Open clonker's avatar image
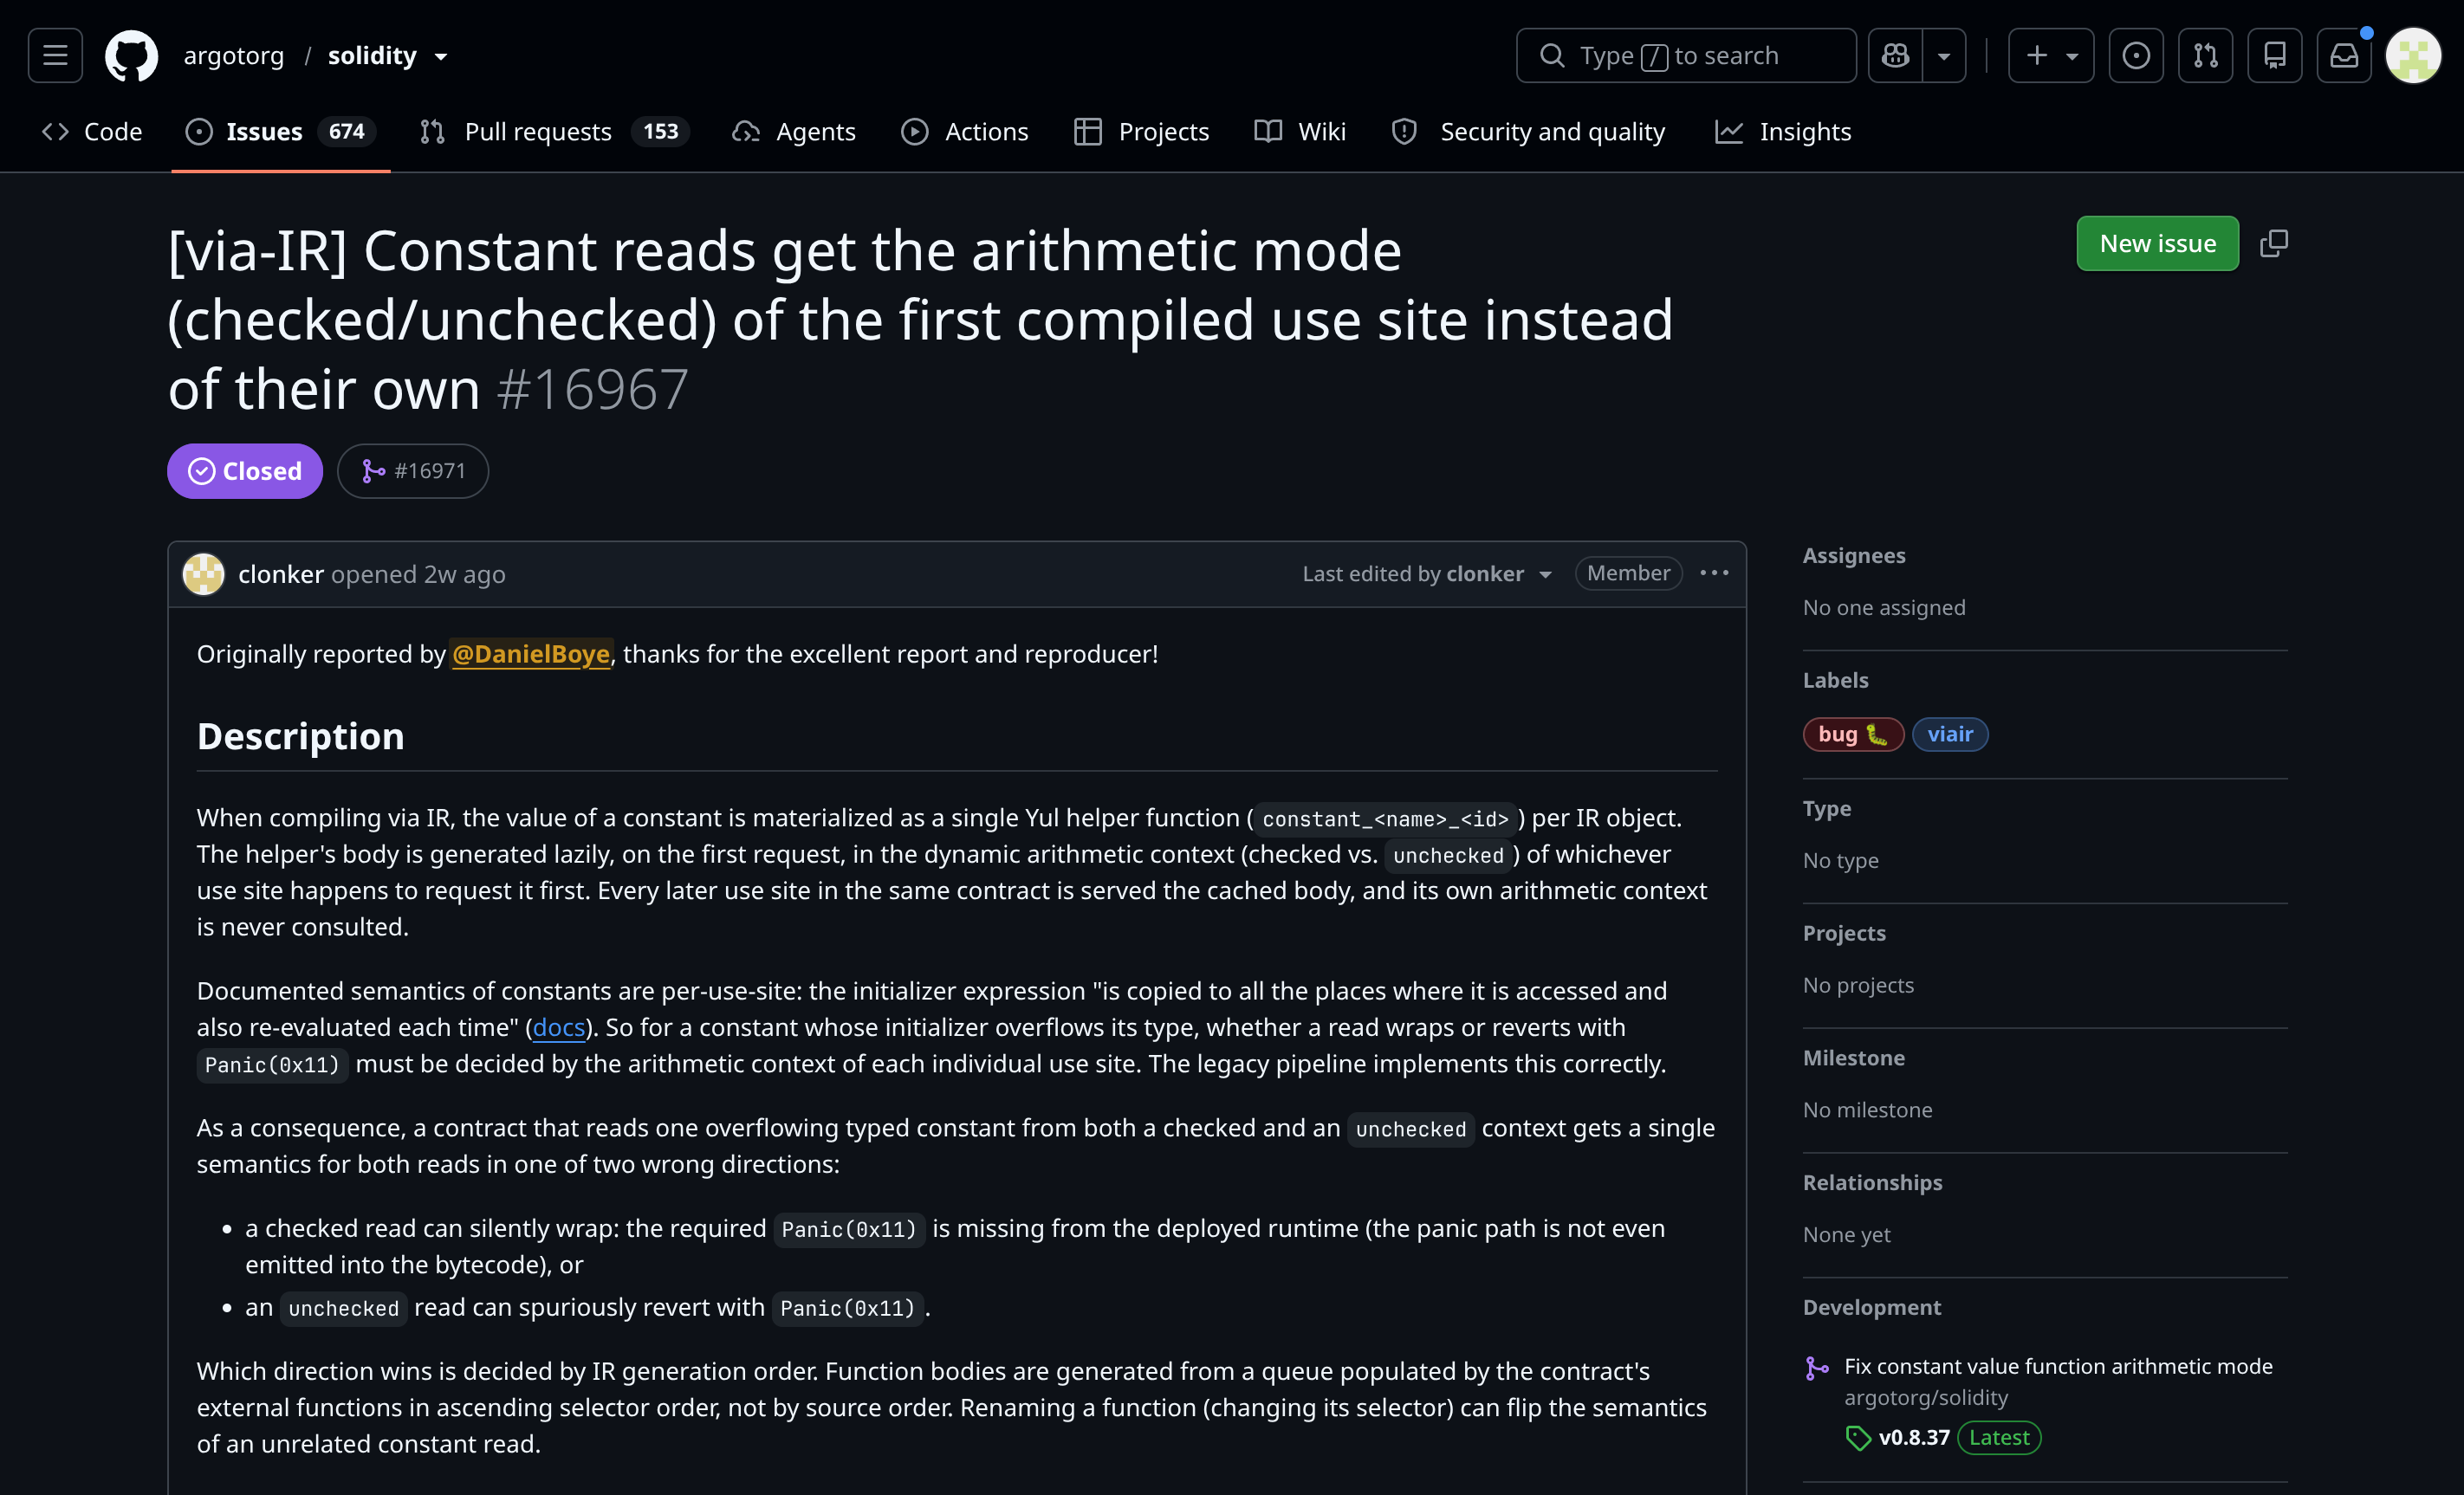This screenshot has height=1495, width=2464. coord(203,574)
